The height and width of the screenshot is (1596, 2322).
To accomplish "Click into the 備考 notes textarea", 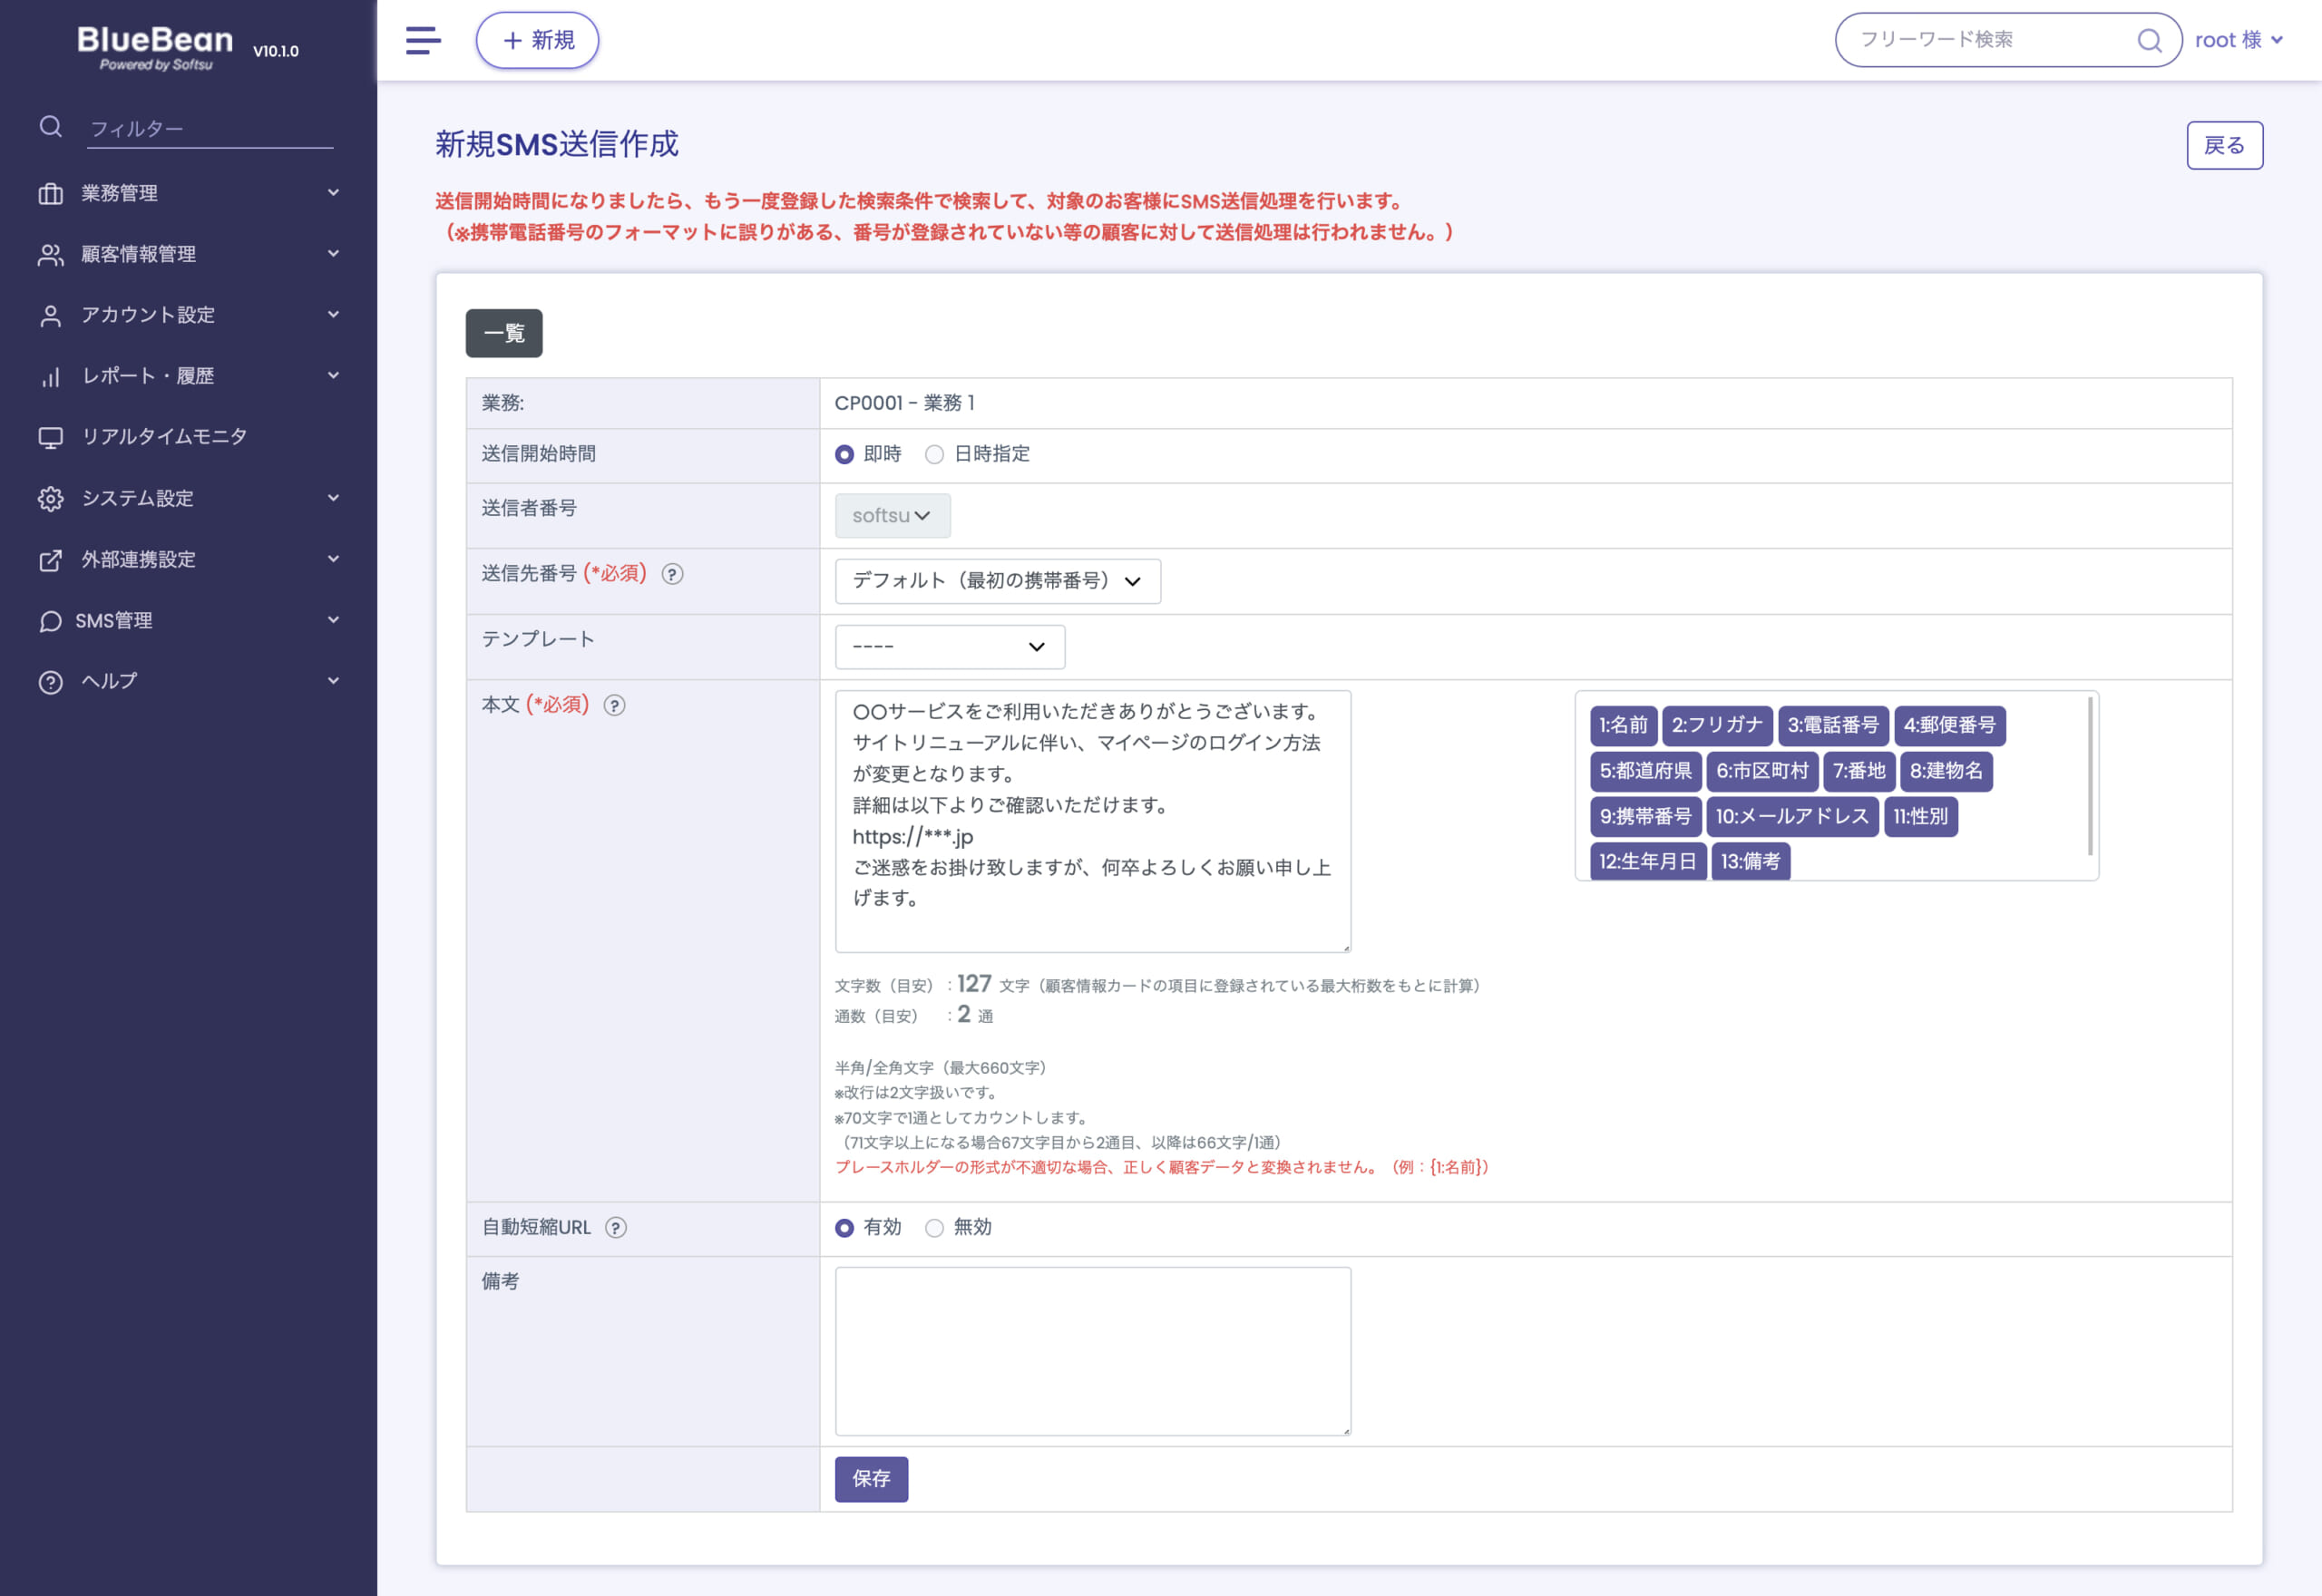I will [1092, 1351].
